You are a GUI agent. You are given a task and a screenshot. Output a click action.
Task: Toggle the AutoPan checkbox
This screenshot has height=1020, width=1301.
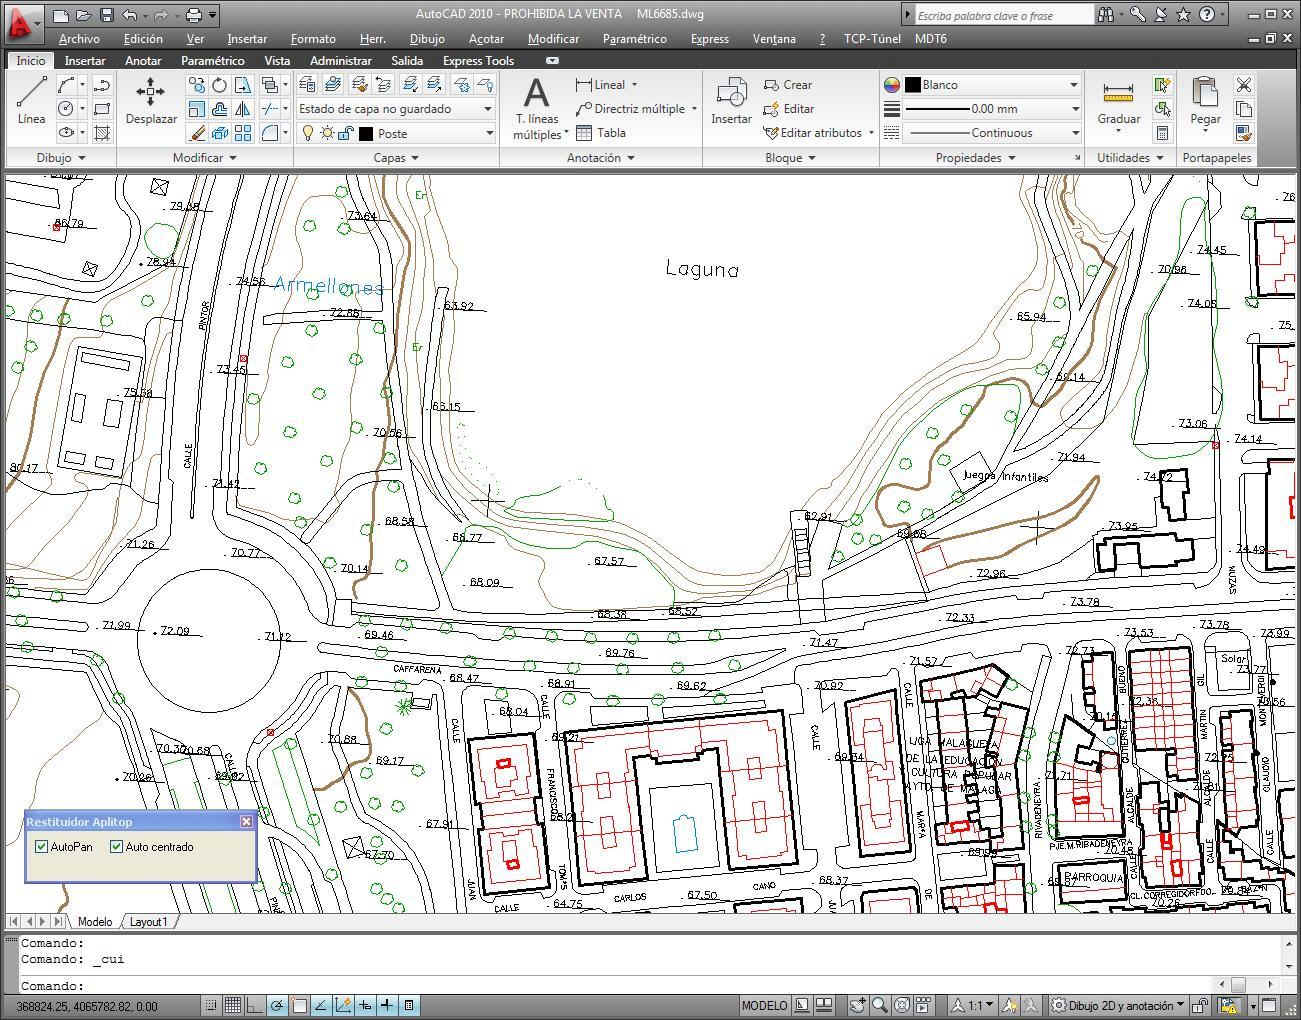point(41,847)
